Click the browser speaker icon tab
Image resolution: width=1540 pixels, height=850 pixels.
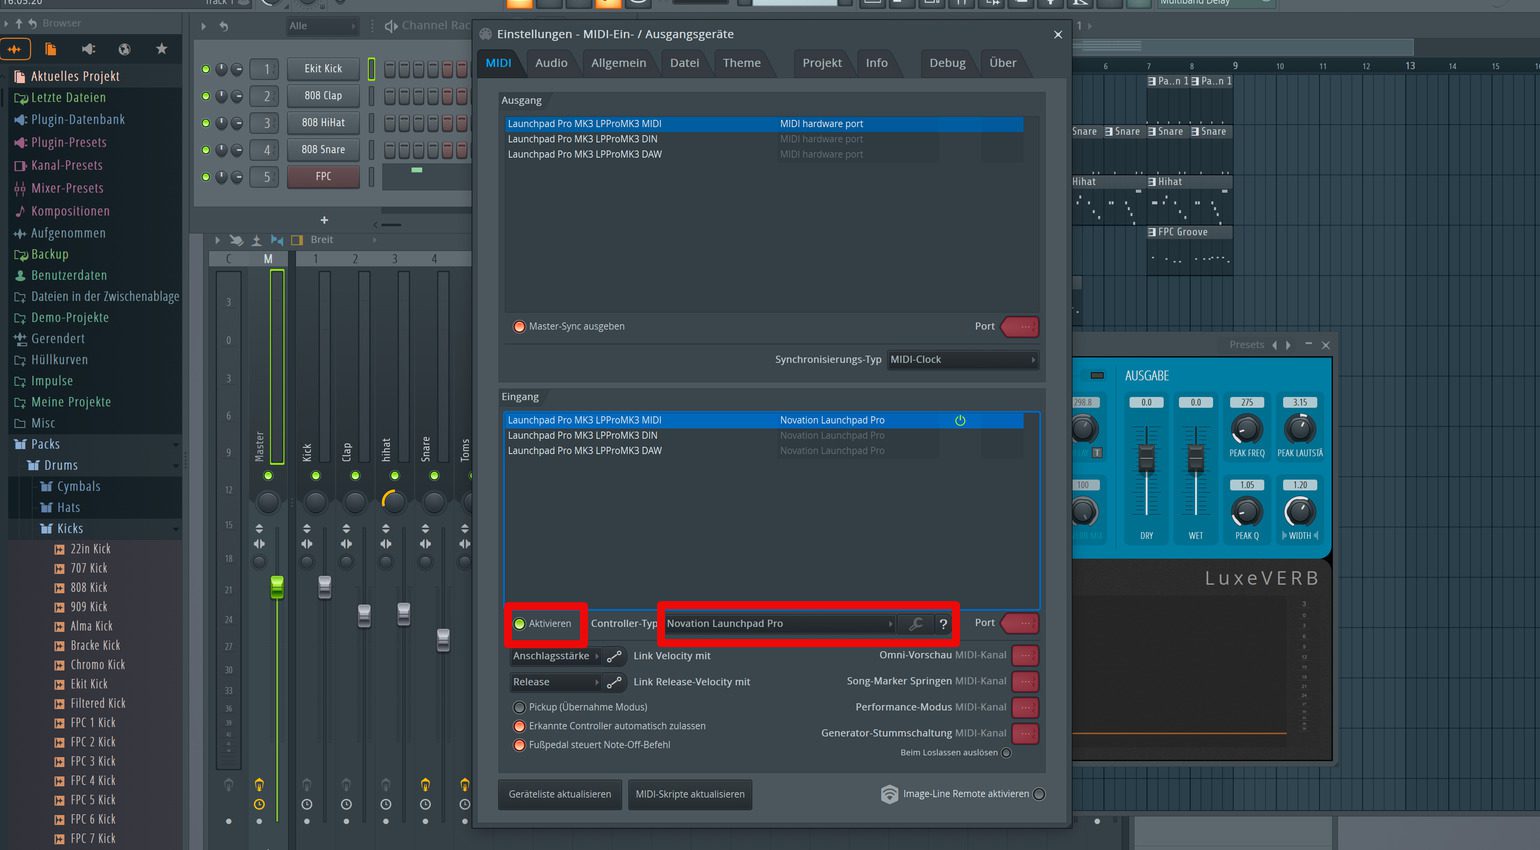point(88,49)
